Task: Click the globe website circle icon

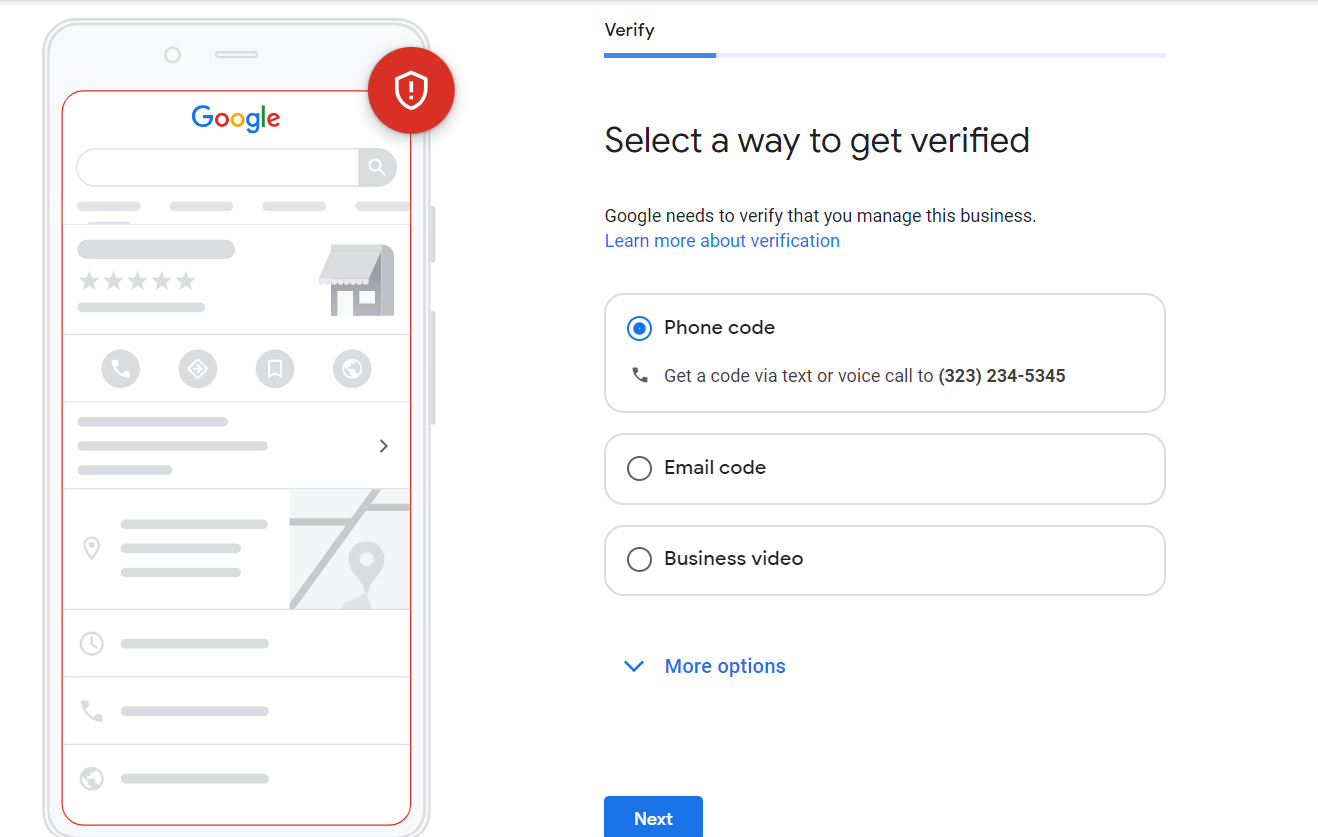Action: coord(352,369)
